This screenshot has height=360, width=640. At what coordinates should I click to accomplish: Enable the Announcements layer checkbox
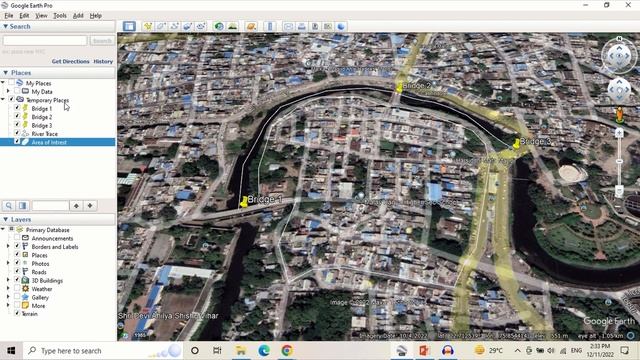click(x=17, y=238)
